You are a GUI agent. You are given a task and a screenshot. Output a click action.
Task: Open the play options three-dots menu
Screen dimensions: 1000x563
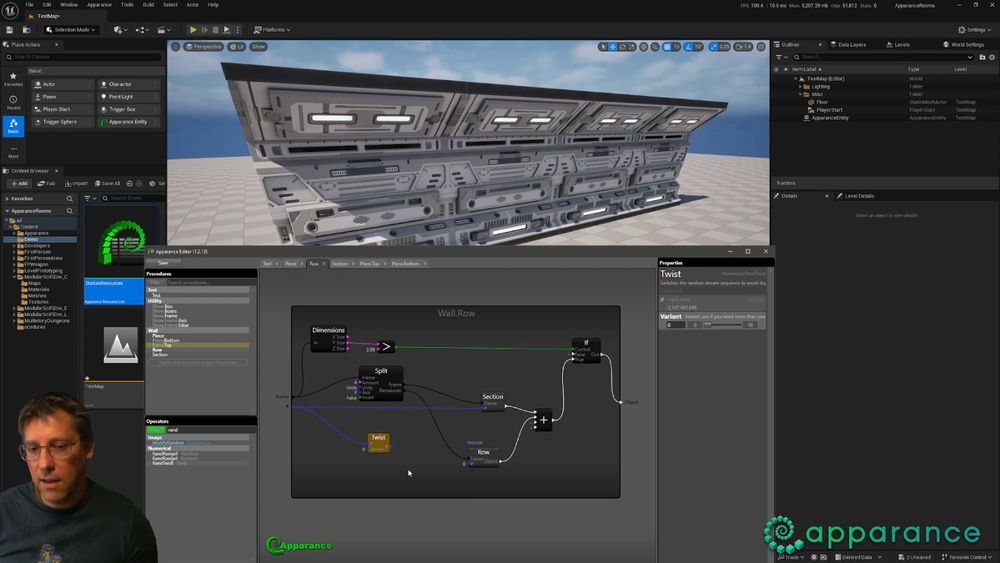pyautogui.click(x=238, y=29)
